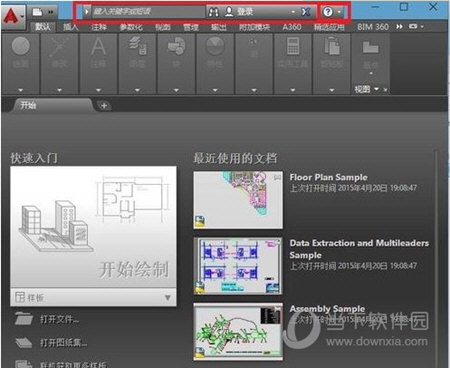Switch to the 插入 ribbon tab

coord(71,27)
